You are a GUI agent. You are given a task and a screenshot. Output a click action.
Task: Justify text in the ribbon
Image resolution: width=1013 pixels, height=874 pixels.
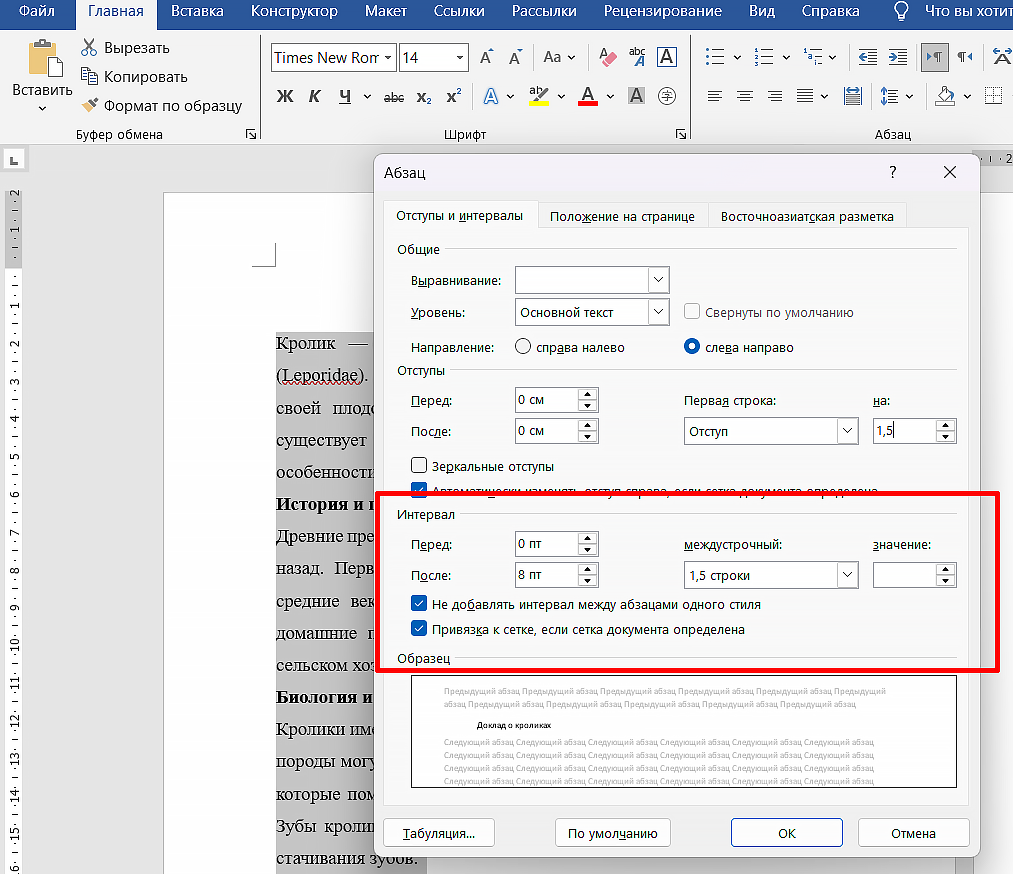pyautogui.click(x=805, y=97)
